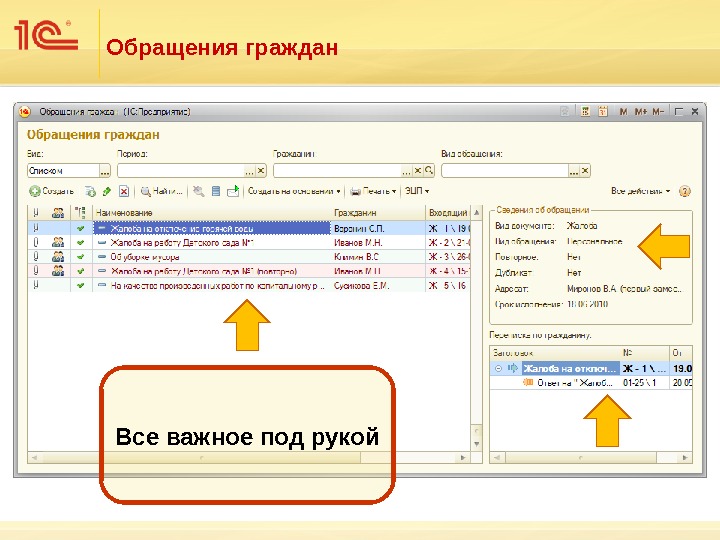This screenshot has height=540, width=720.
Task: Click the favorites star icon in title bar
Action: (x=565, y=112)
